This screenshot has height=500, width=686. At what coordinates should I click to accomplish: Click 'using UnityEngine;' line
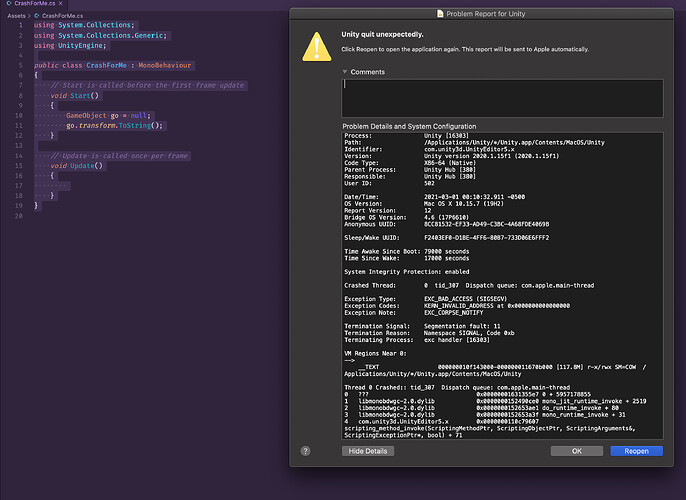70,45
